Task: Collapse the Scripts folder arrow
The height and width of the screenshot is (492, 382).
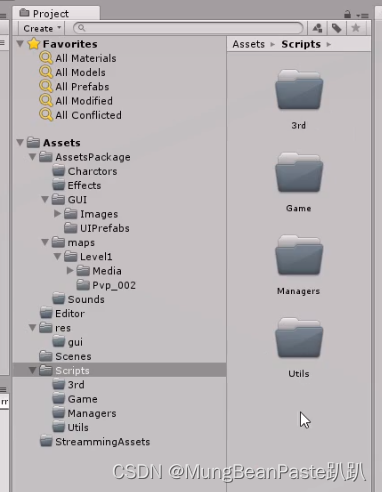Action: [32, 370]
